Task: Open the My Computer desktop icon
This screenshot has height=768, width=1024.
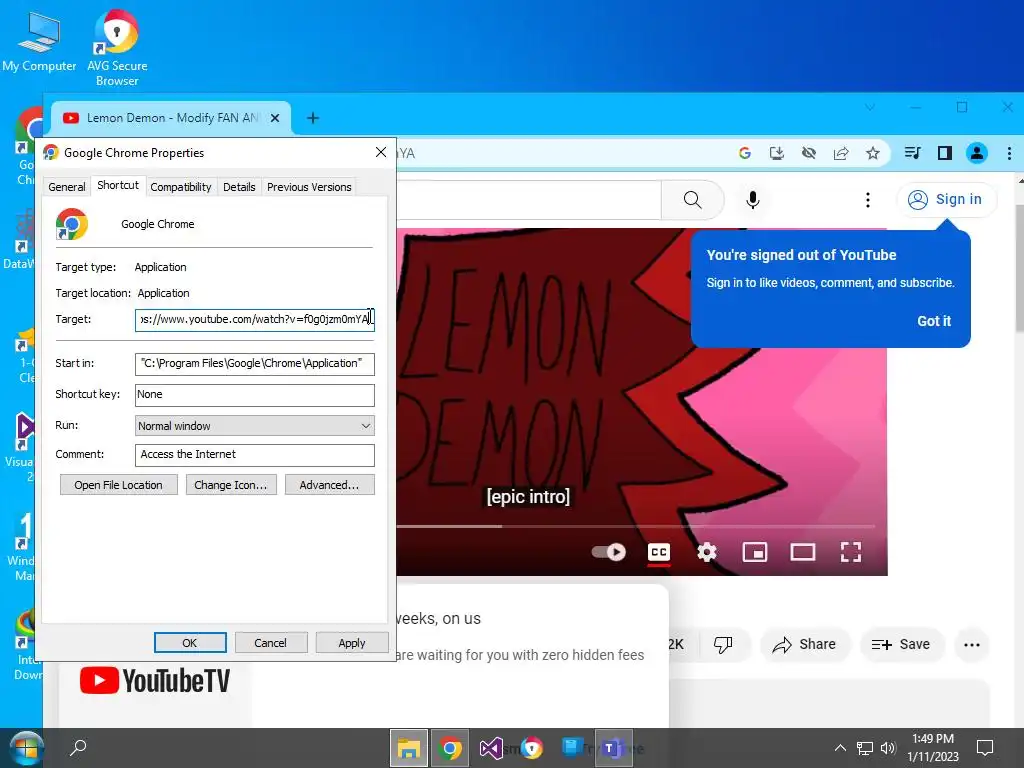Action: (39, 42)
